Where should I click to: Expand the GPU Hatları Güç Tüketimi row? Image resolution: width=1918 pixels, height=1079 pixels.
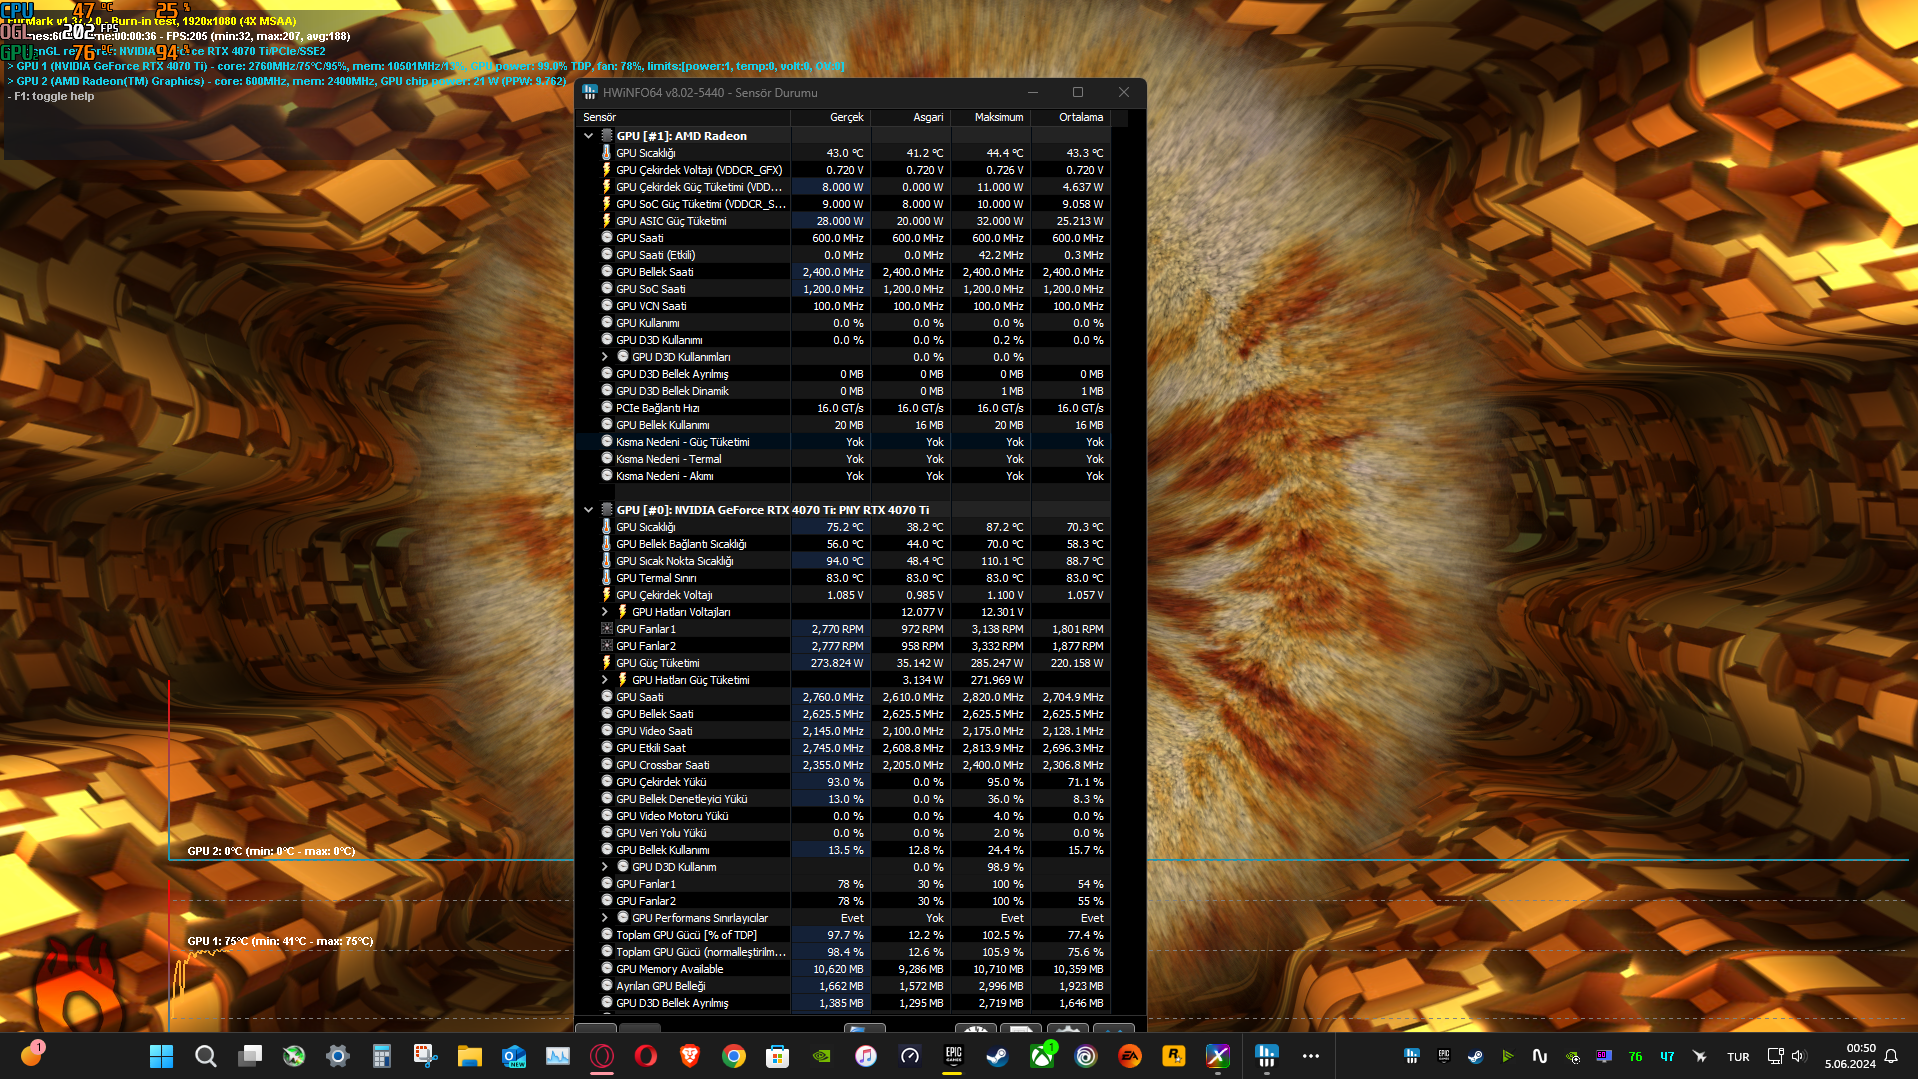tap(604, 680)
